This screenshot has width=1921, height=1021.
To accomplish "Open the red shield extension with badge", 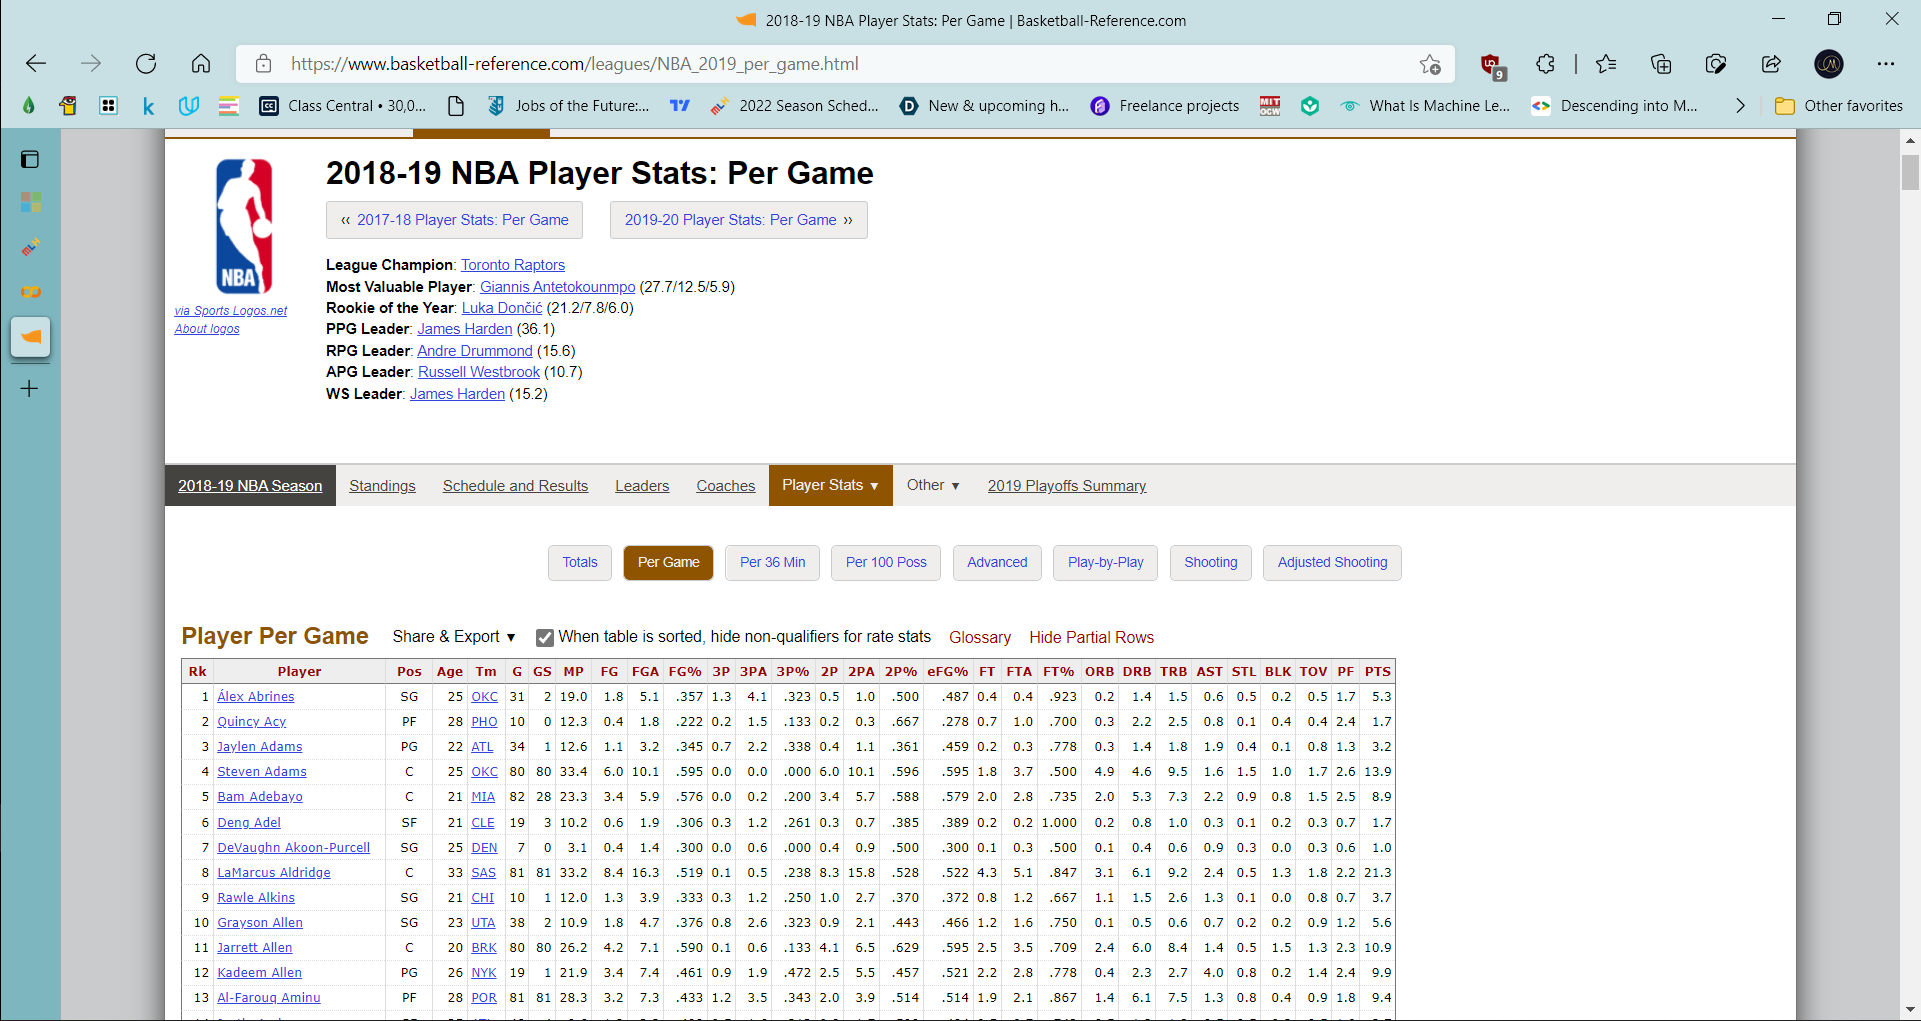I will point(1492,65).
